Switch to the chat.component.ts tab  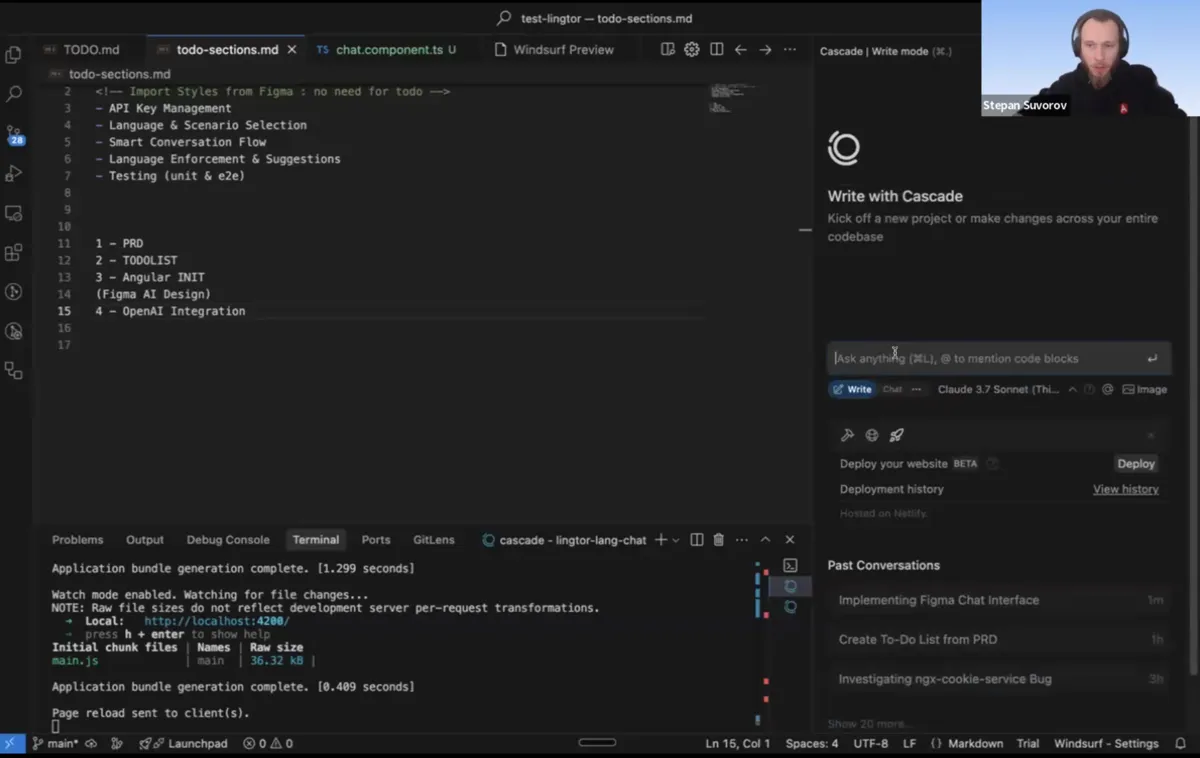coord(388,49)
